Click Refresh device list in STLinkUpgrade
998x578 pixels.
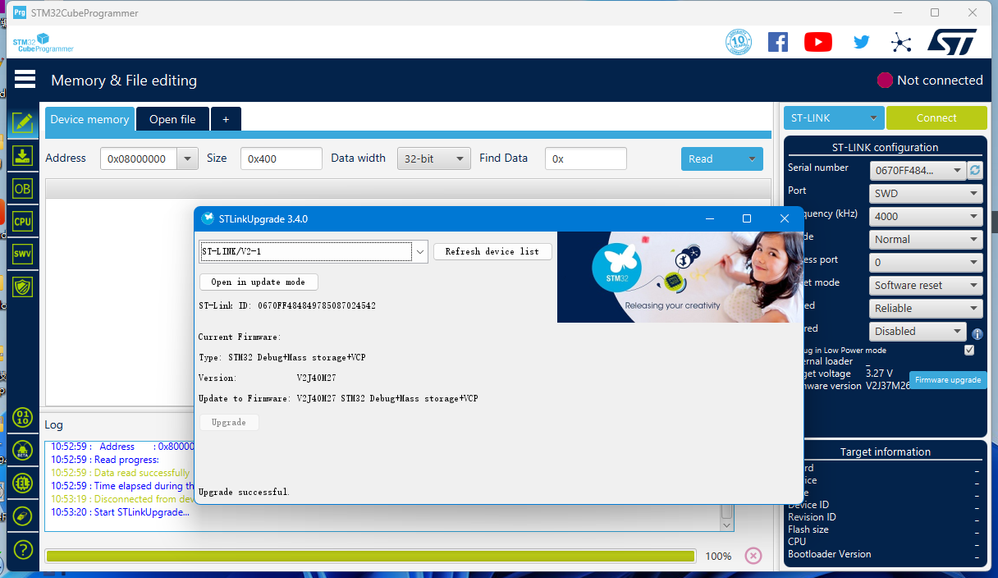(492, 251)
